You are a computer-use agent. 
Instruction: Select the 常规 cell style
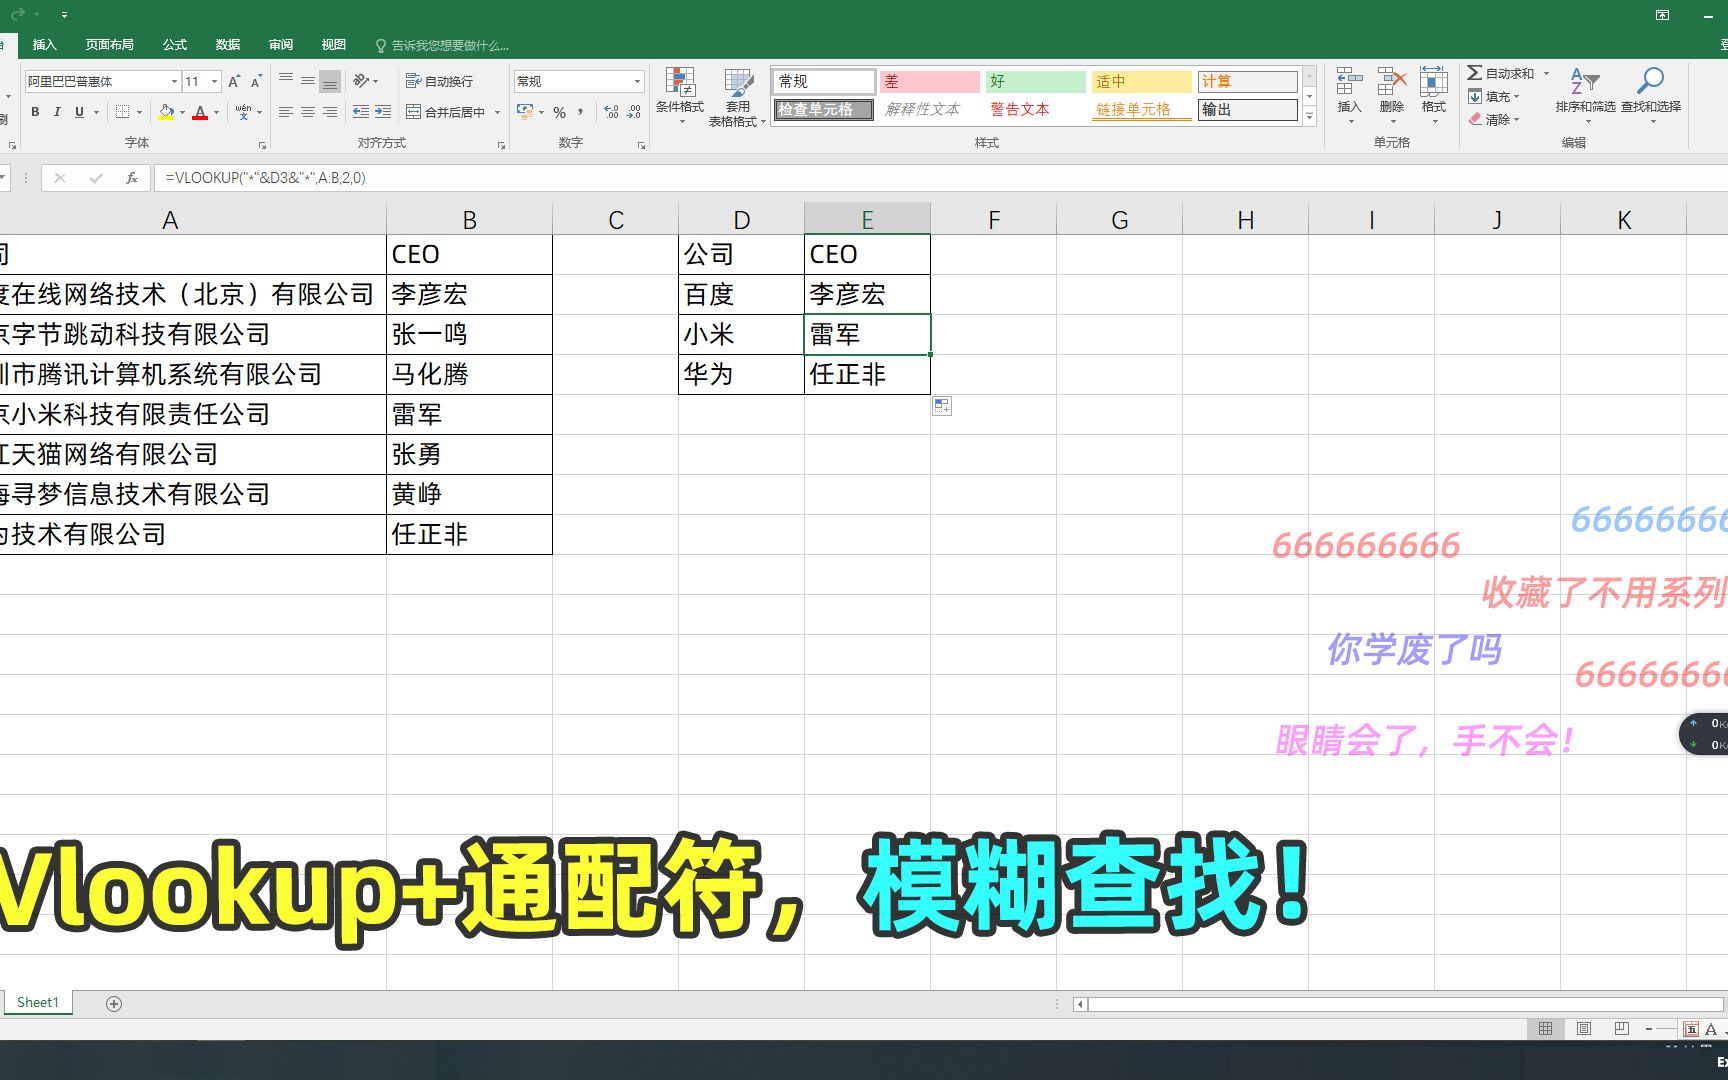click(x=824, y=81)
